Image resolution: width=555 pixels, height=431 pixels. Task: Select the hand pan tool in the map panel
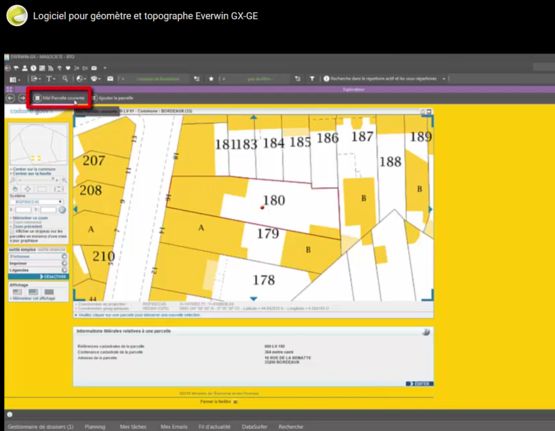click(x=15, y=189)
